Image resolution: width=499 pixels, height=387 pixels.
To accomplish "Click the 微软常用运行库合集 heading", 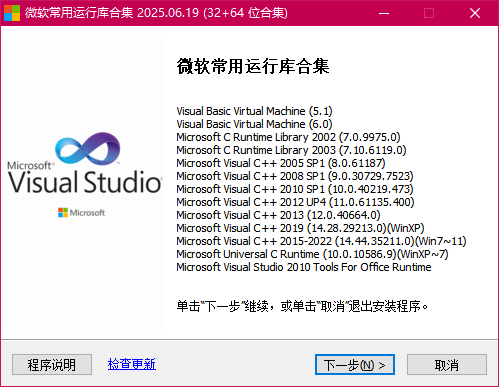I will click(x=253, y=66).
